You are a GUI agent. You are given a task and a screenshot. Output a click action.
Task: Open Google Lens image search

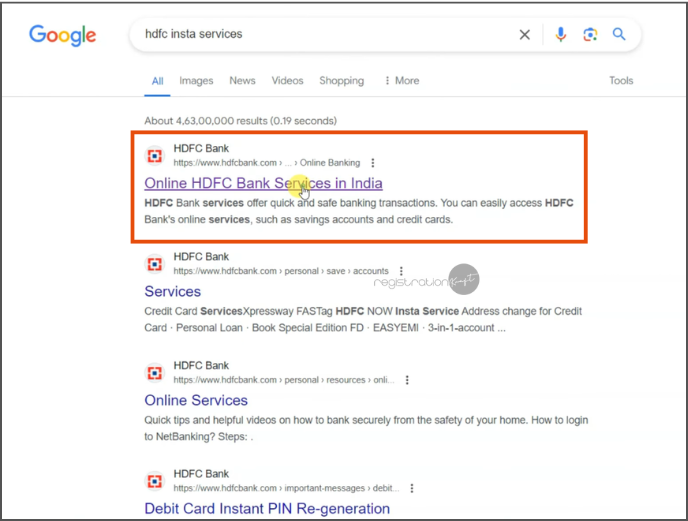pyautogui.click(x=590, y=34)
